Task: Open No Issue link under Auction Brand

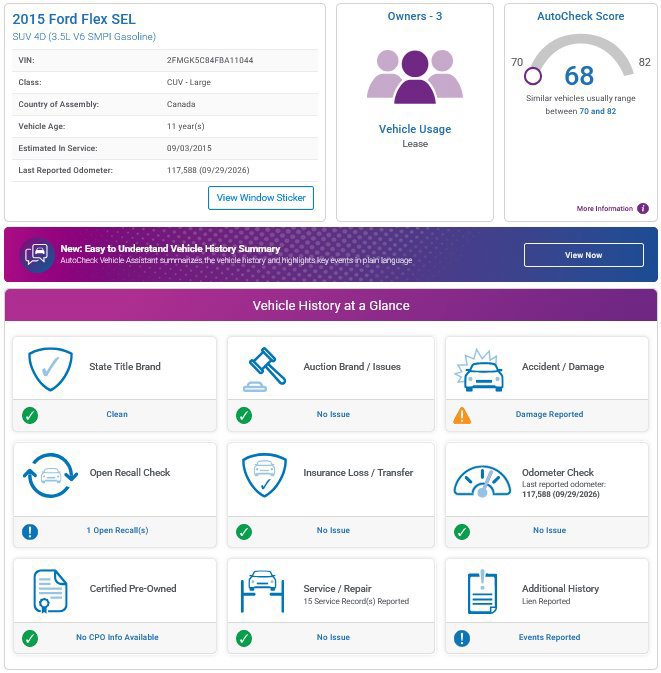Action: 333,414
